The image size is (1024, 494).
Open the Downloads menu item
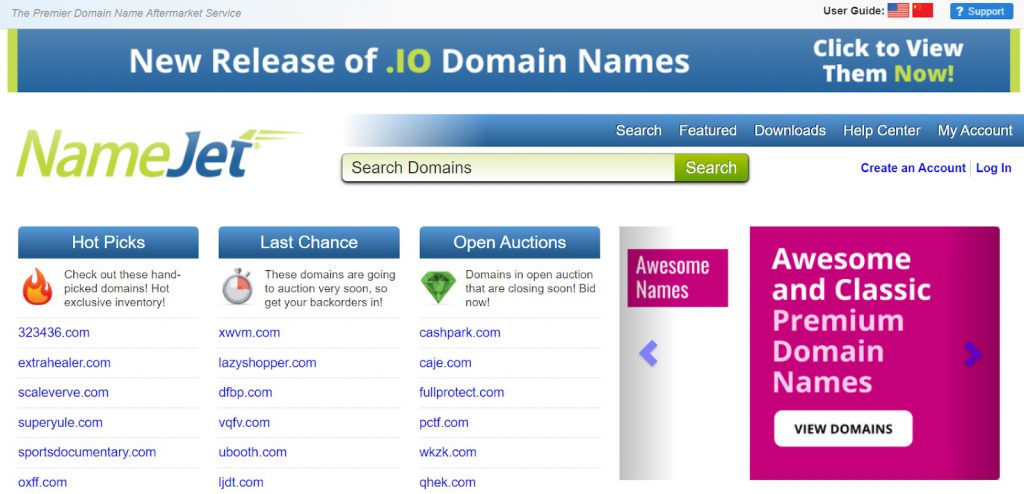[790, 131]
